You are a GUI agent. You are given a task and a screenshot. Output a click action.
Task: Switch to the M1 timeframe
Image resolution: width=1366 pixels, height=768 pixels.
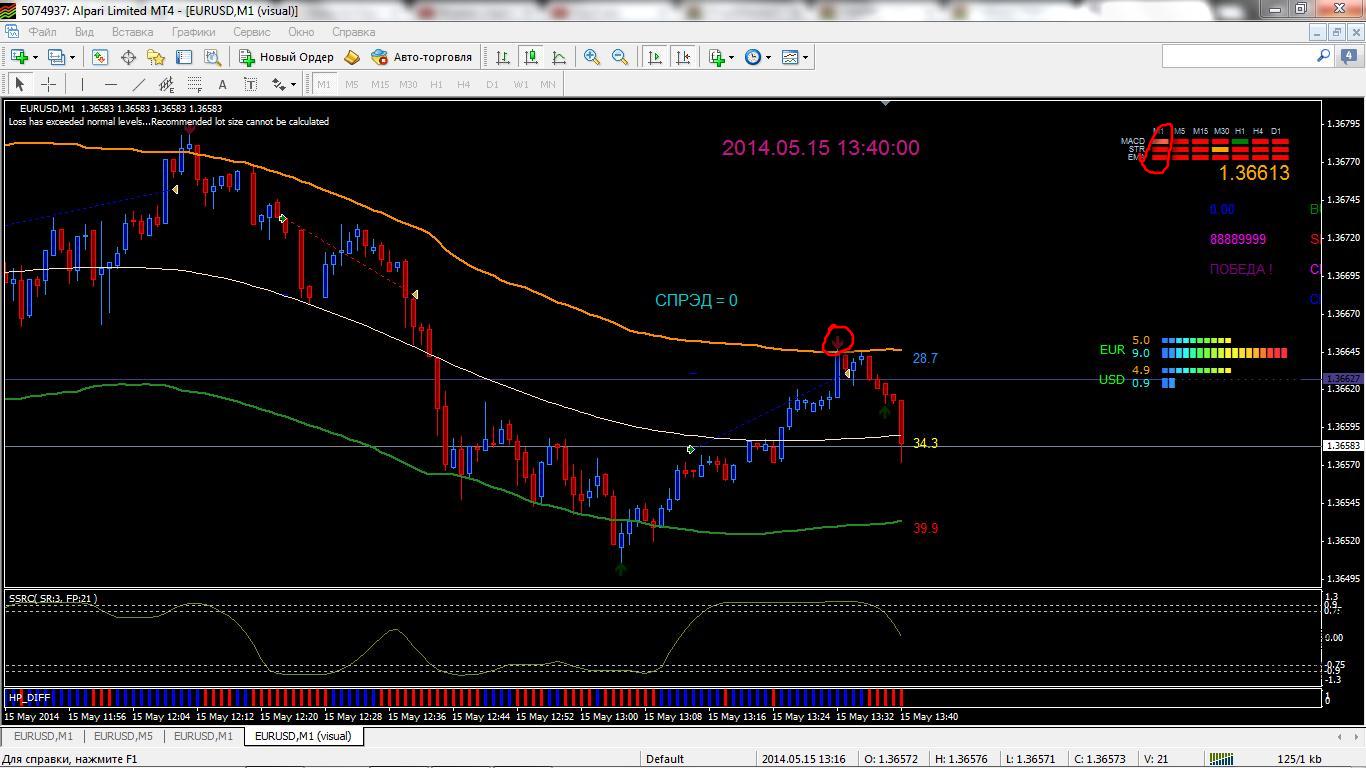point(323,84)
